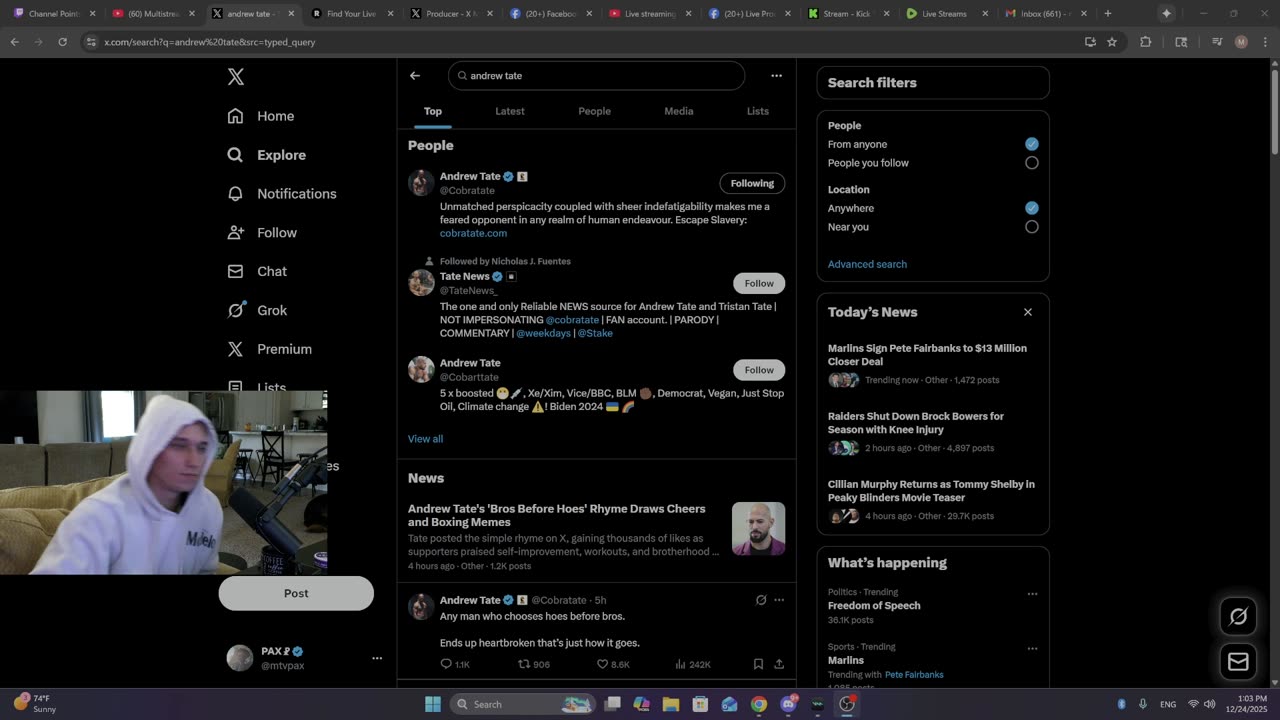Screen dimensions: 1280x720
Task: Go to Home in the X sidebar
Action: coord(261,116)
